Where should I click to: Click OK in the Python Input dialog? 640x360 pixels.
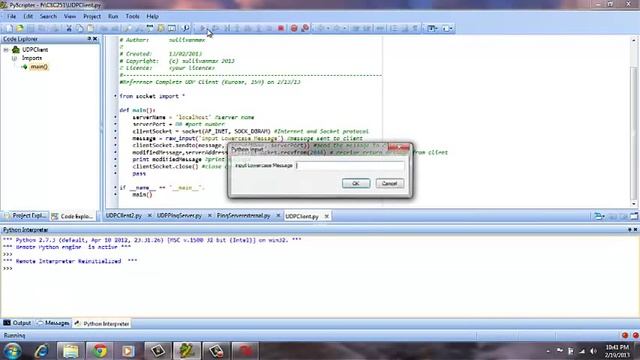pyautogui.click(x=356, y=183)
